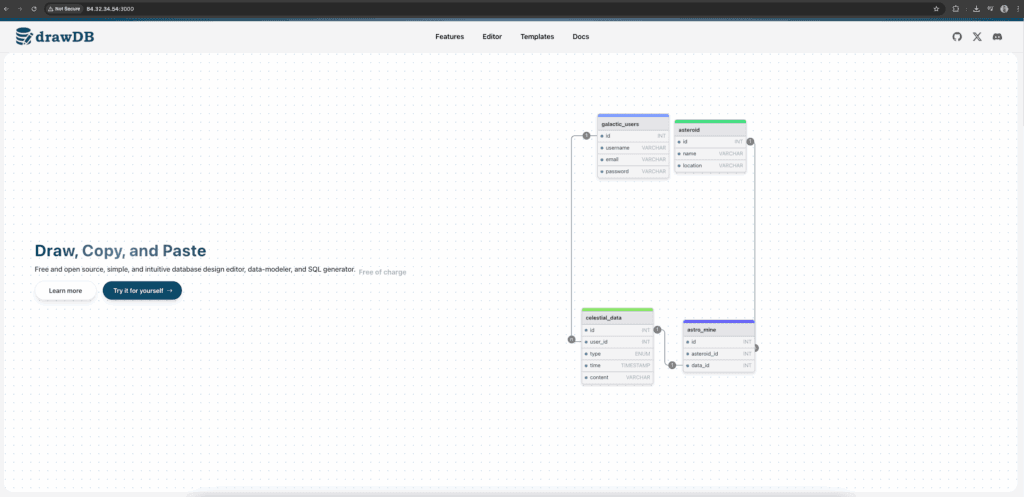Open the media control icon in browser toolbar
Image resolution: width=1024 pixels, height=497 pixels.
[x=990, y=9]
